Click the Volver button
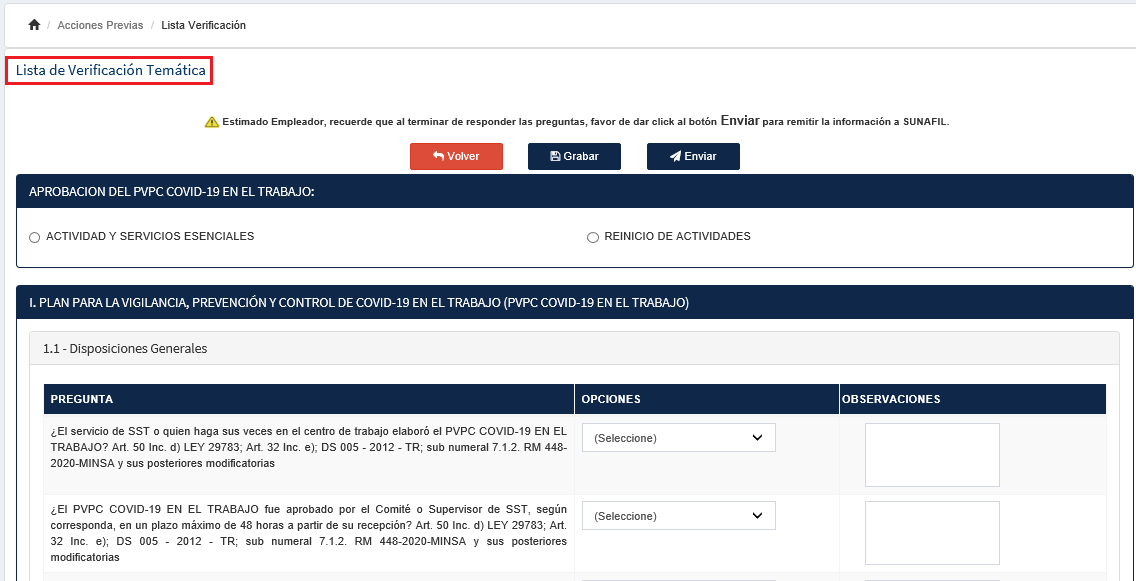 456,156
